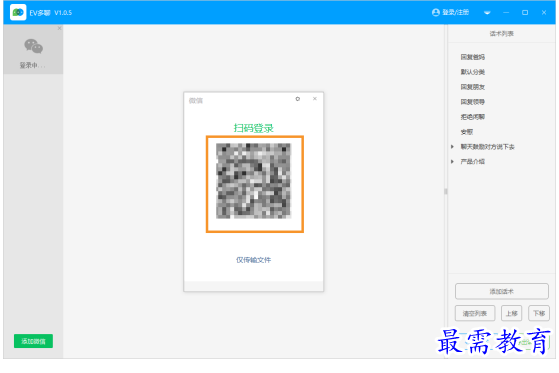Select the 产品介绍 row text
559x373 pixels.
[472, 162]
